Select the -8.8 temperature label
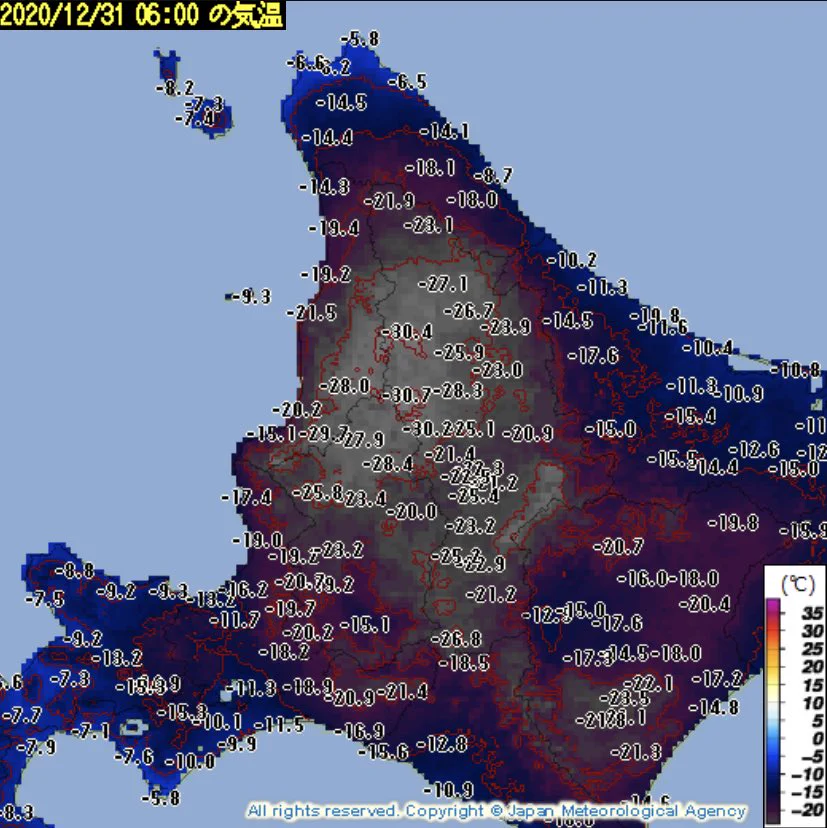 pyautogui.click(x=74, y=571)
